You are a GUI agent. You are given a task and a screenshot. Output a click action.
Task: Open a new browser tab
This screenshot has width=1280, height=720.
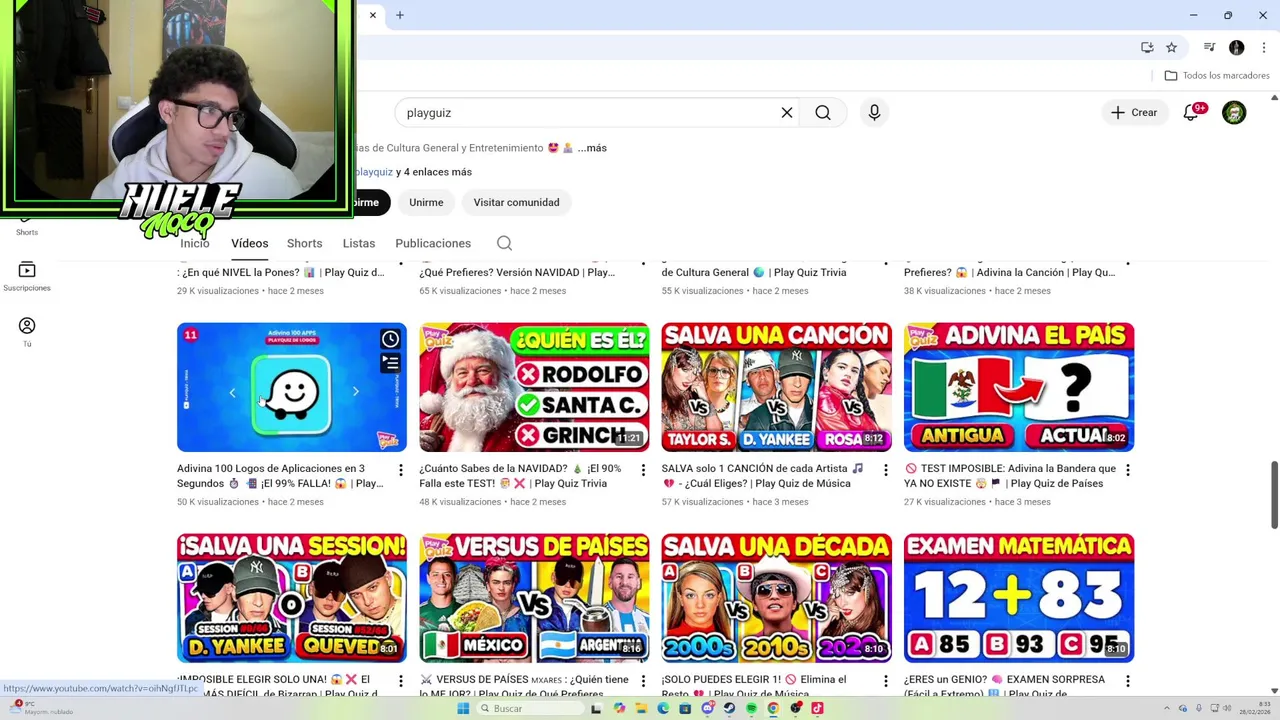(400, 15)
